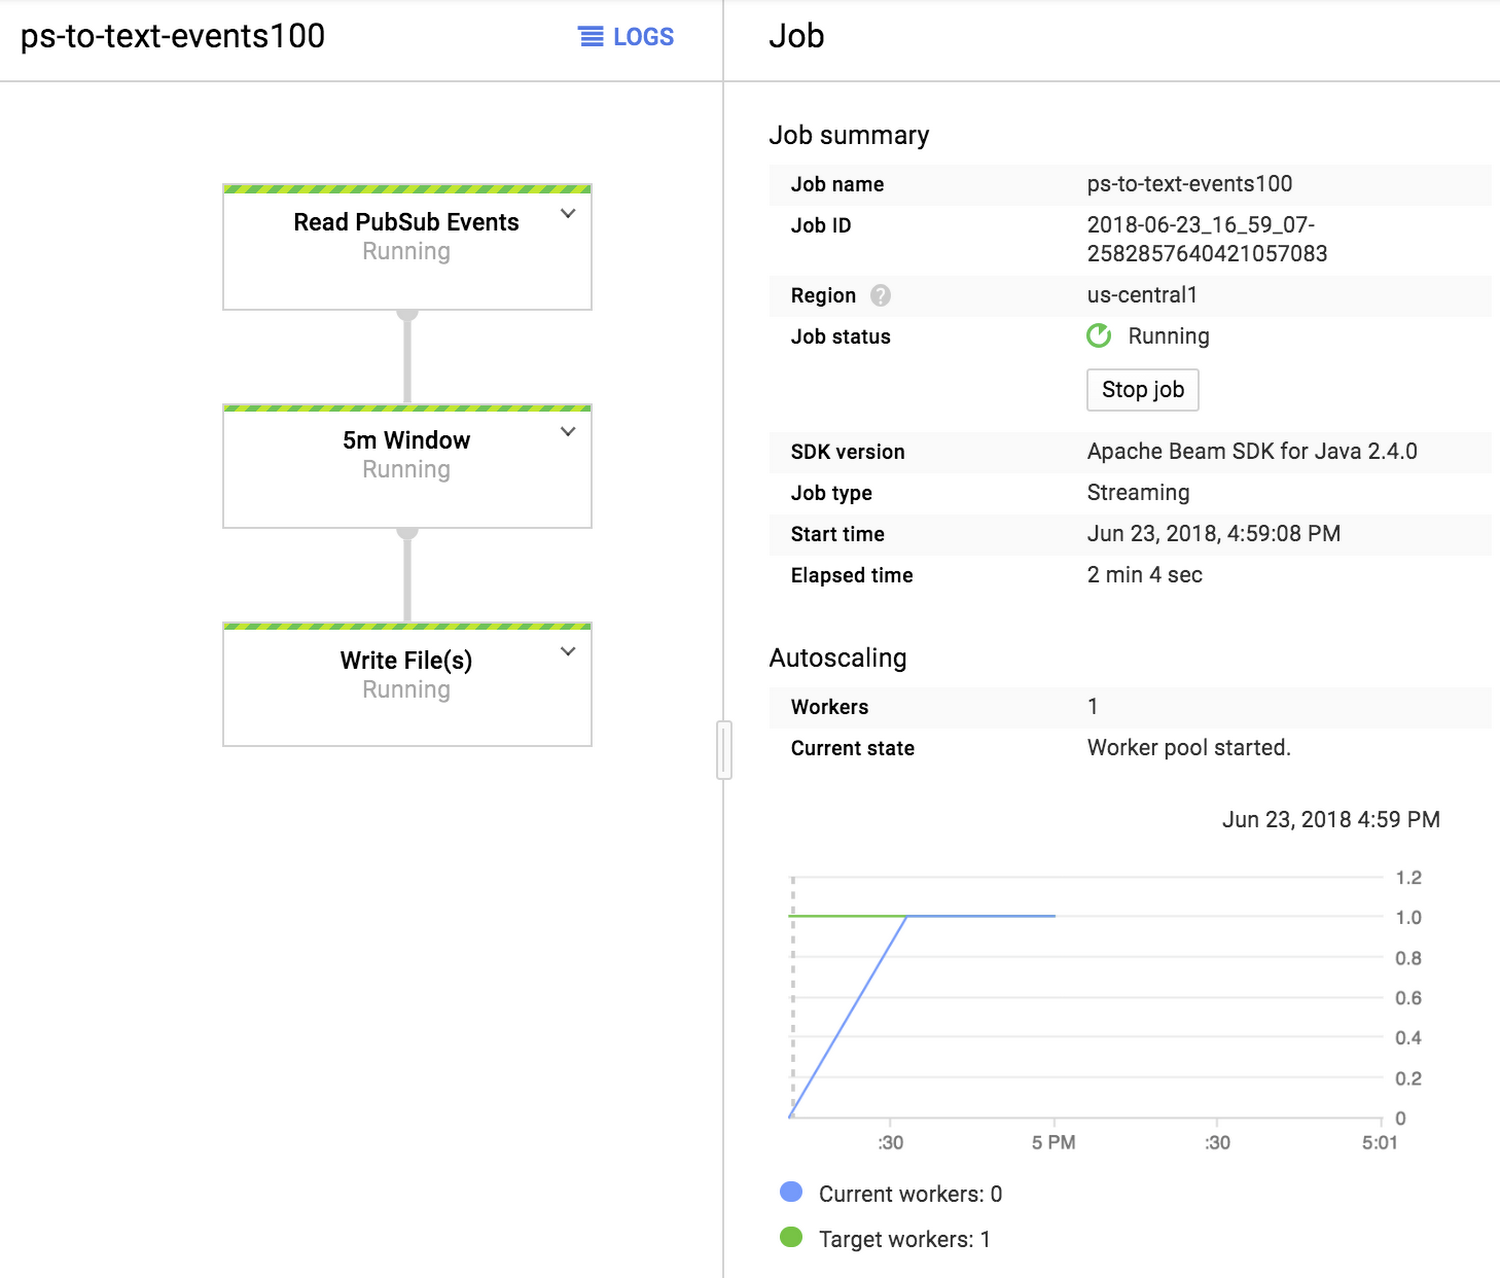Click the ps-to-text-events100 page title

click(173, 37)
